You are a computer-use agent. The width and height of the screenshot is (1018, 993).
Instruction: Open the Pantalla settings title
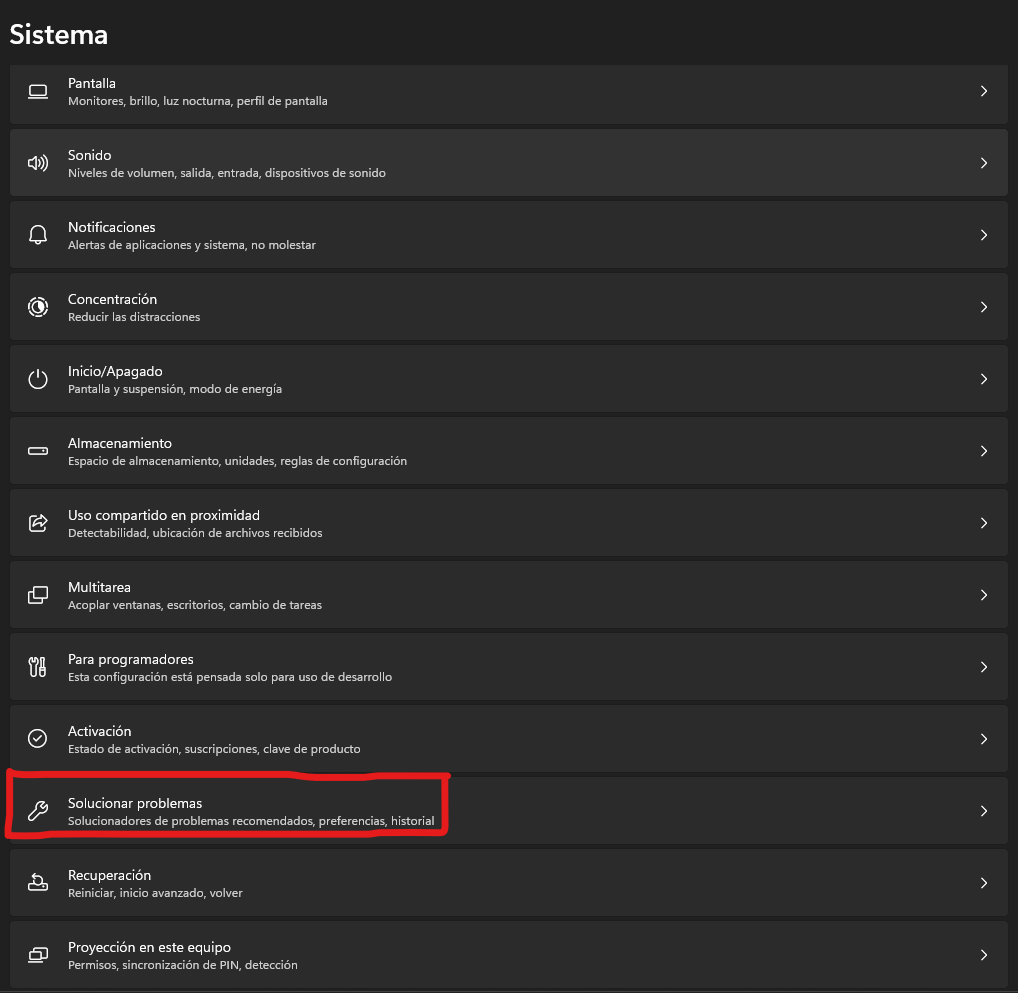tap(92, 83)
